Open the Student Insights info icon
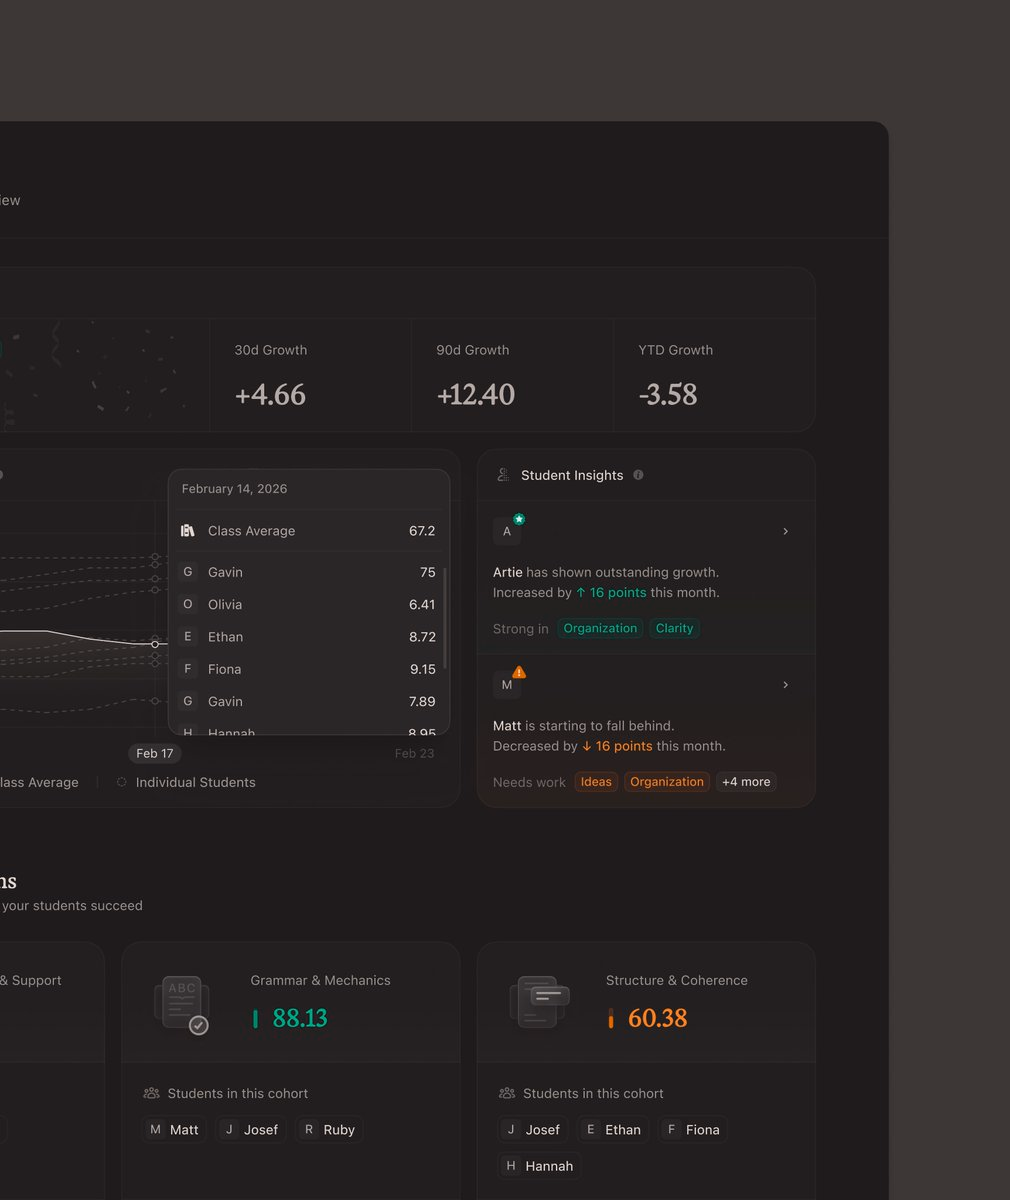 pyautogui.click(x=638, y=475)
